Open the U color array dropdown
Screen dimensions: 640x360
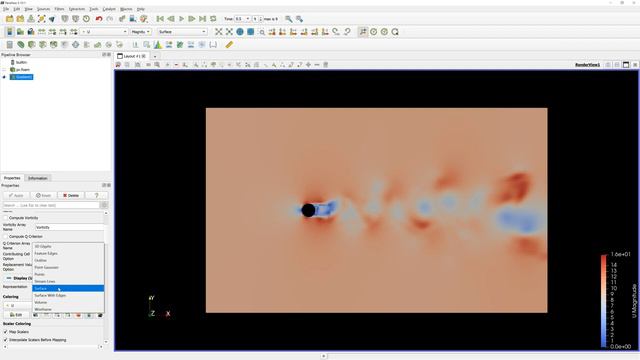104,32
